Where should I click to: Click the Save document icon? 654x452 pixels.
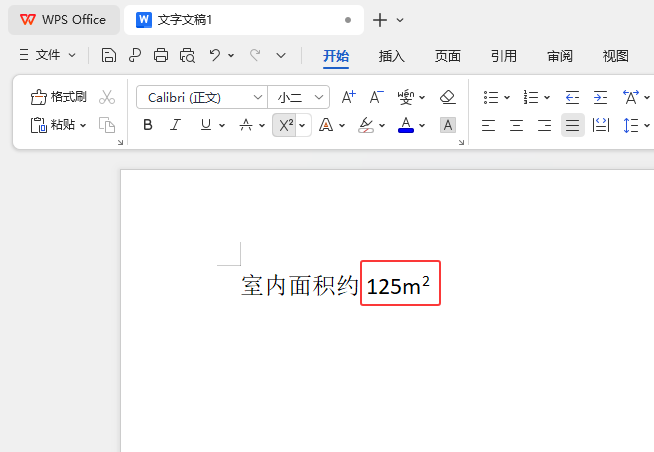click(x=108, y=55)
